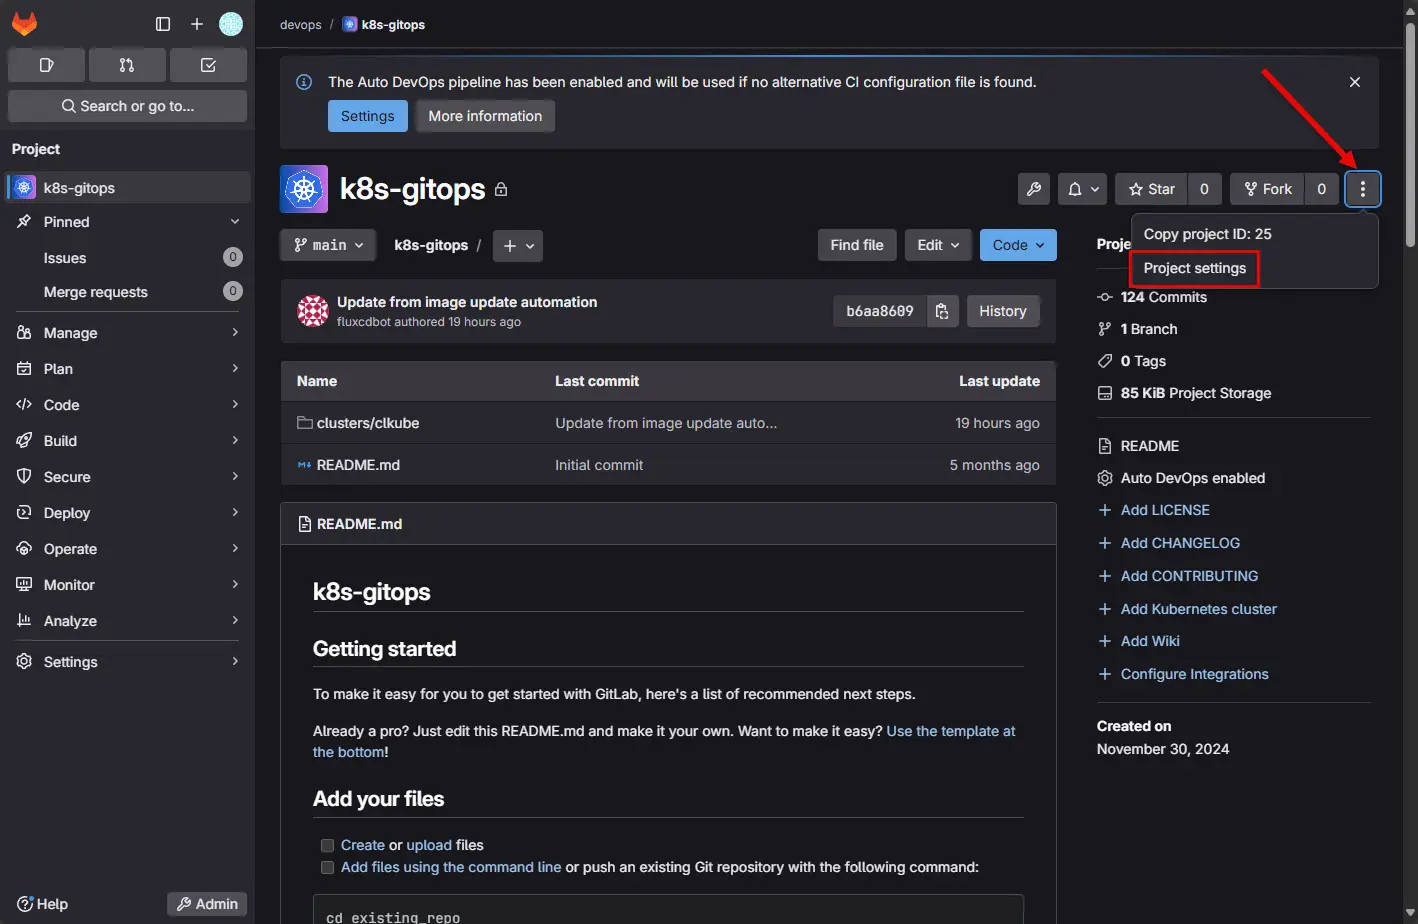Click the More information button
The width and height of the screenshot is (1418, 924).
[x=485, y=116]
